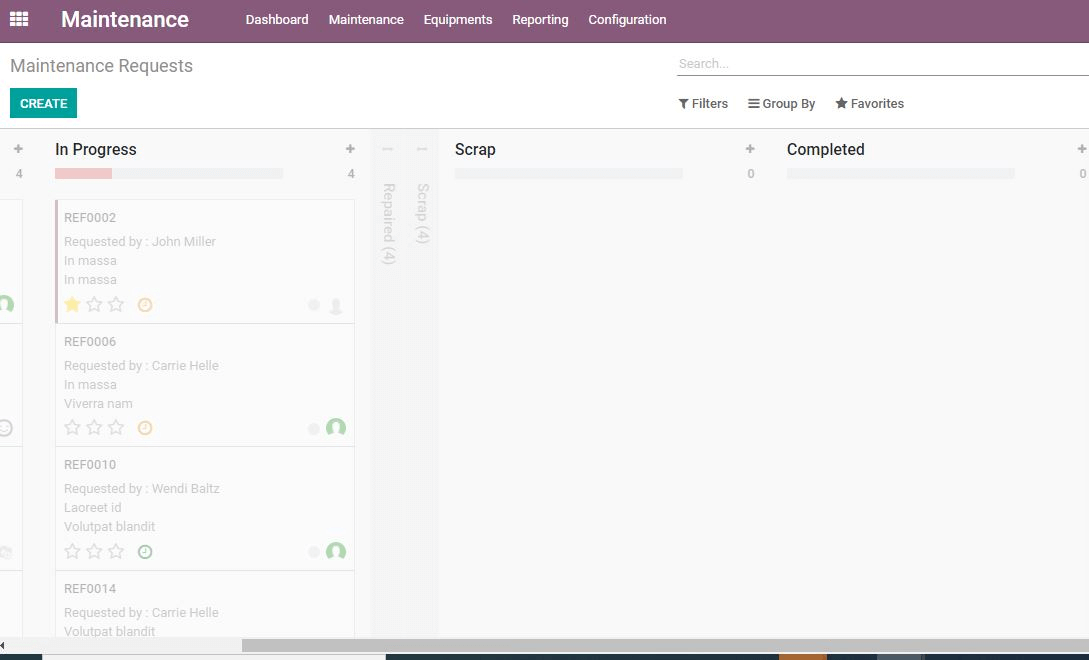Click the In Progress red progress bar
This screenshot has width=1089, height=660.
[83, 174]
